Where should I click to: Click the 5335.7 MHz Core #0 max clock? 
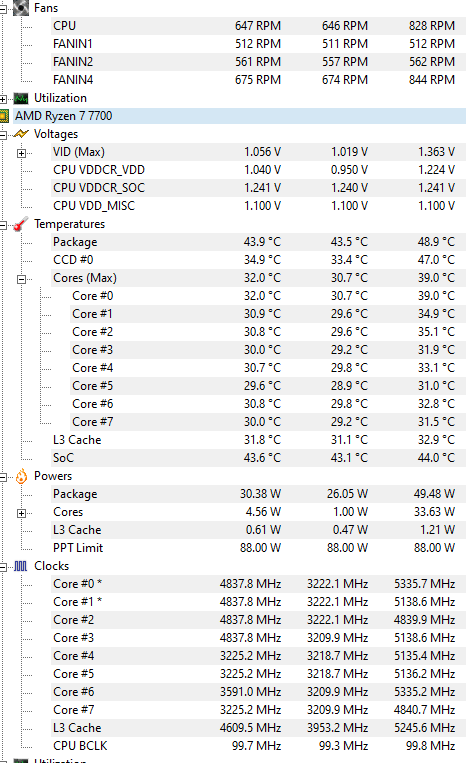point(425,584)
